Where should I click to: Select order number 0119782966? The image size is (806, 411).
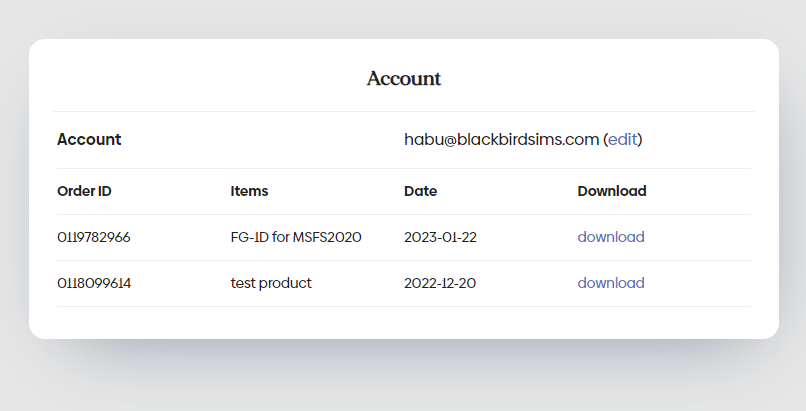[x=94, y=237]
